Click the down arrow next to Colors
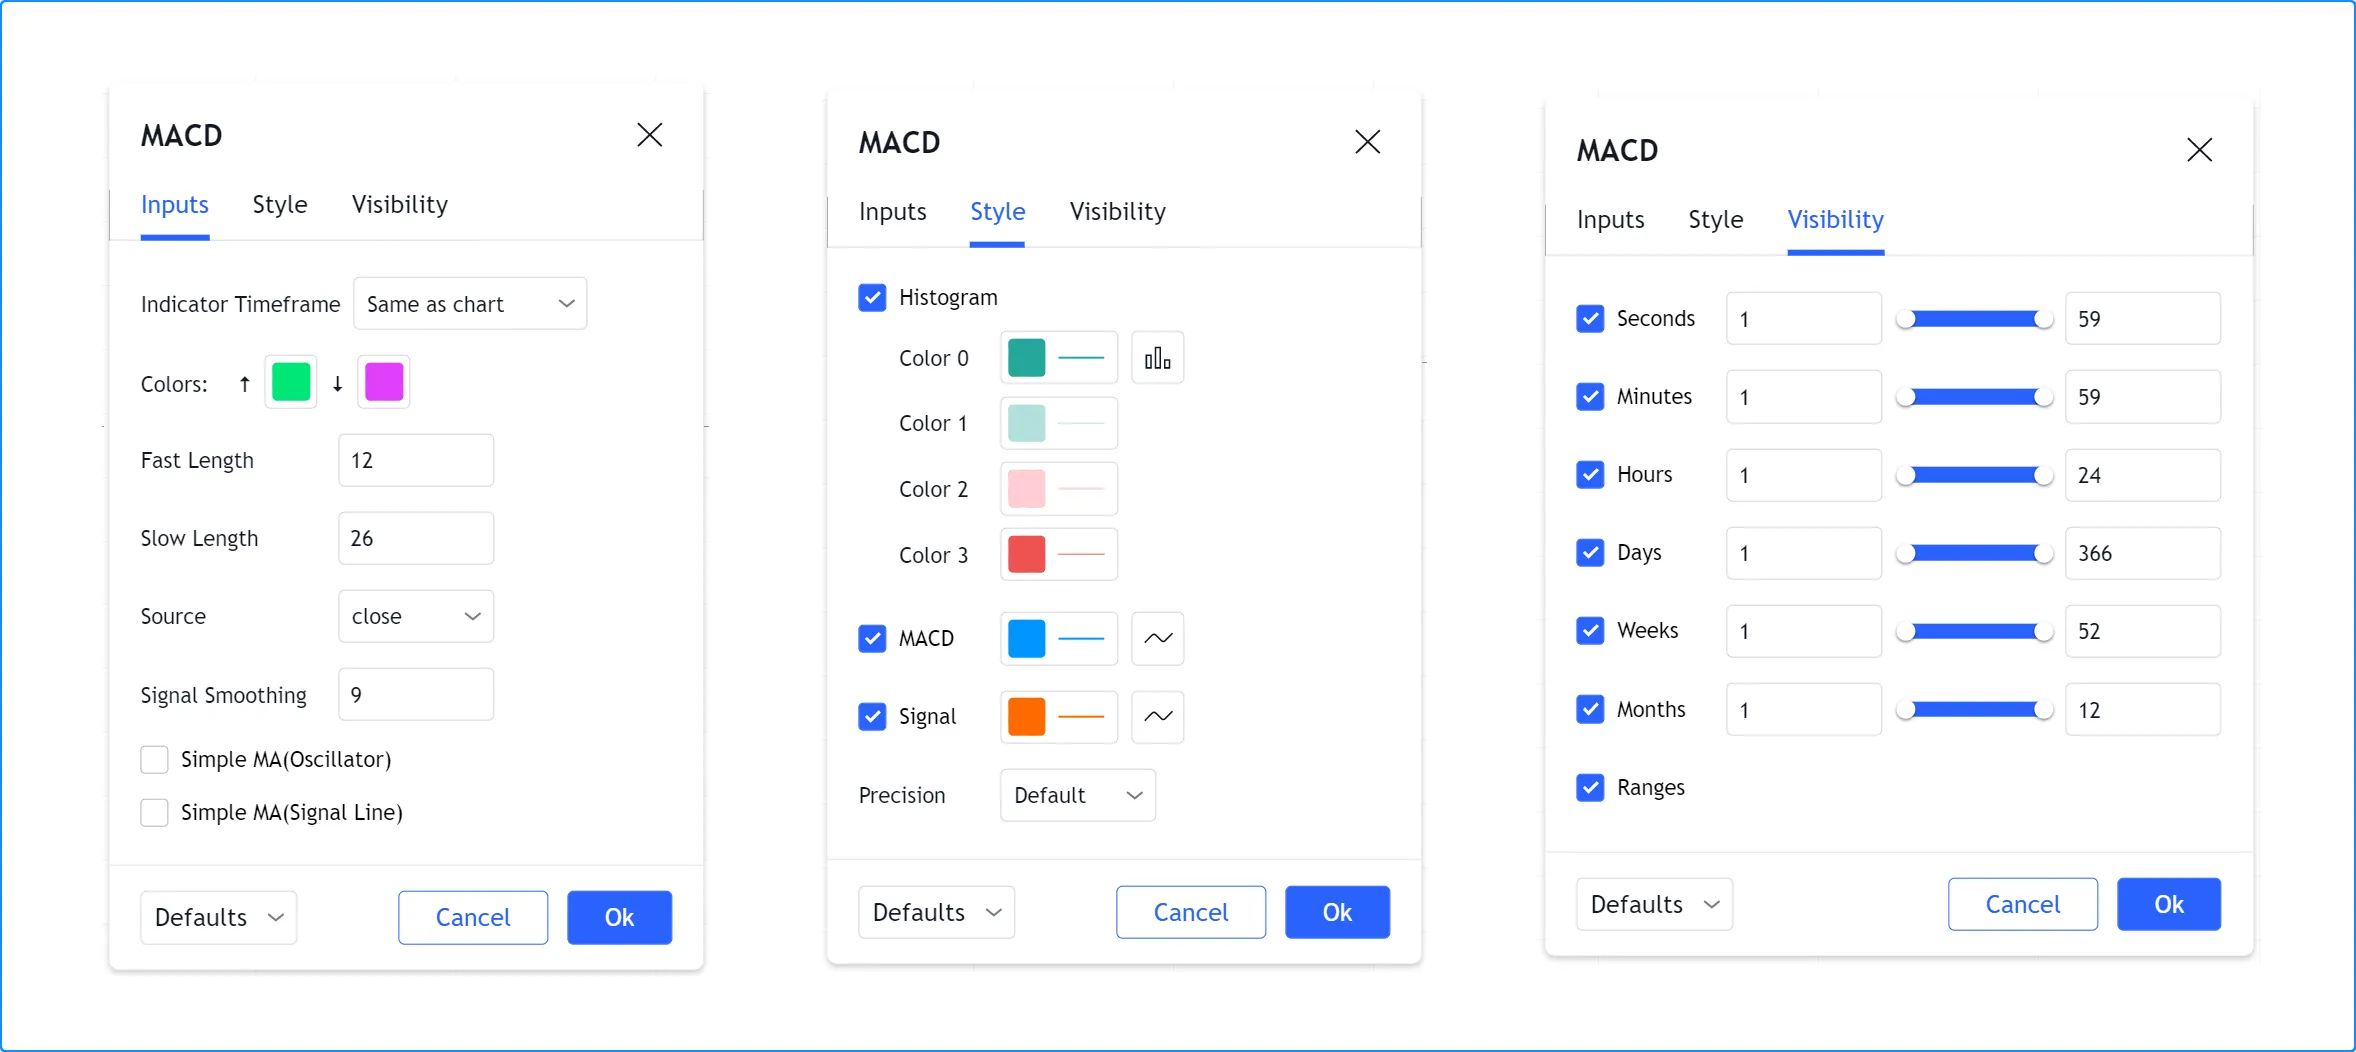This screenshot has width=2356, height=1052. [x=338, y=383]
